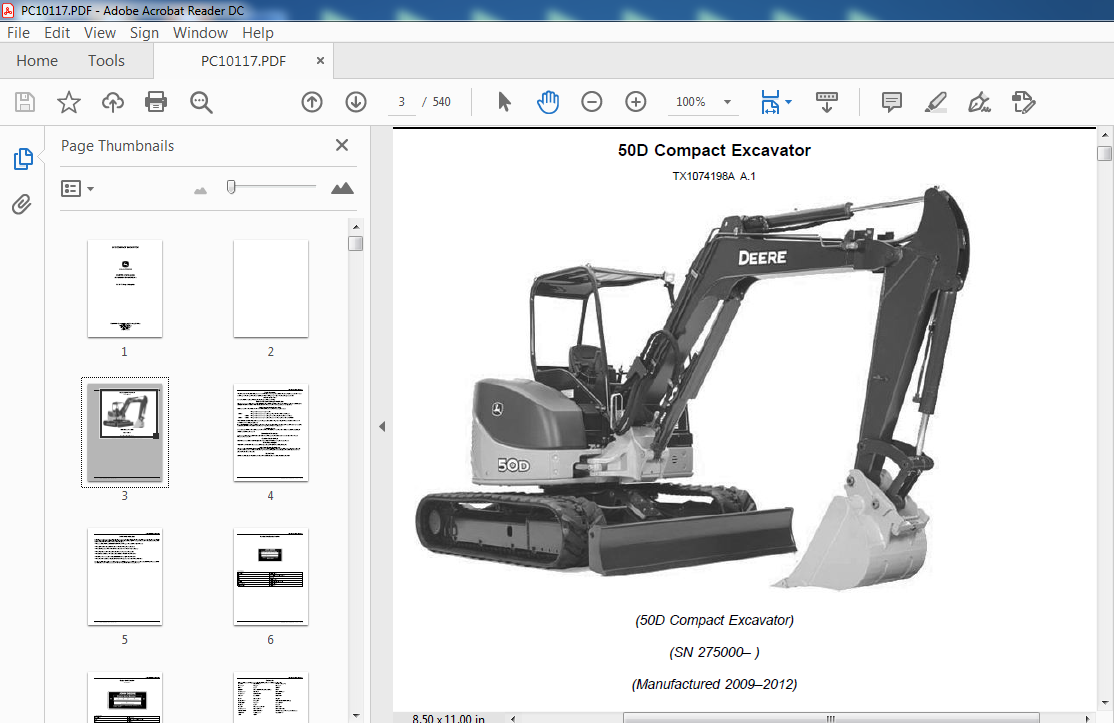The width and height of the screenshot is (1114, 723).
Task: Open the Attachments paperclip panel
Action: 22,205
